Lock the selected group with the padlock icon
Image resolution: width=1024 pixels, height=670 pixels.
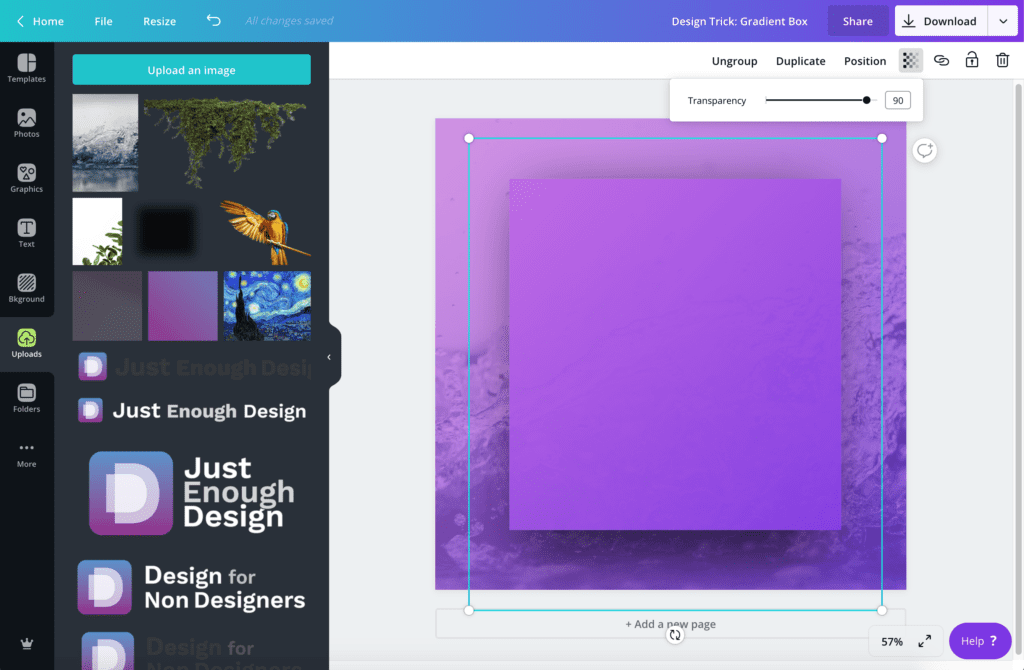971,60
